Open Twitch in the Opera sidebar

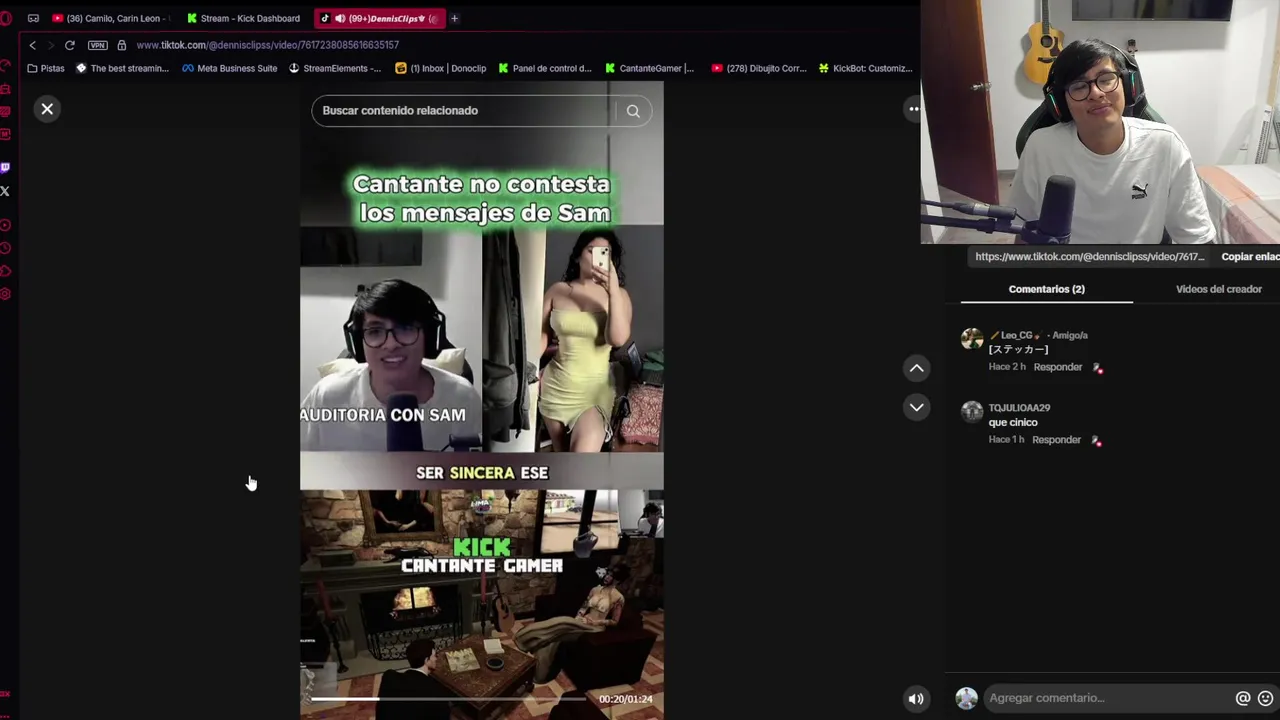click(5, 167)
